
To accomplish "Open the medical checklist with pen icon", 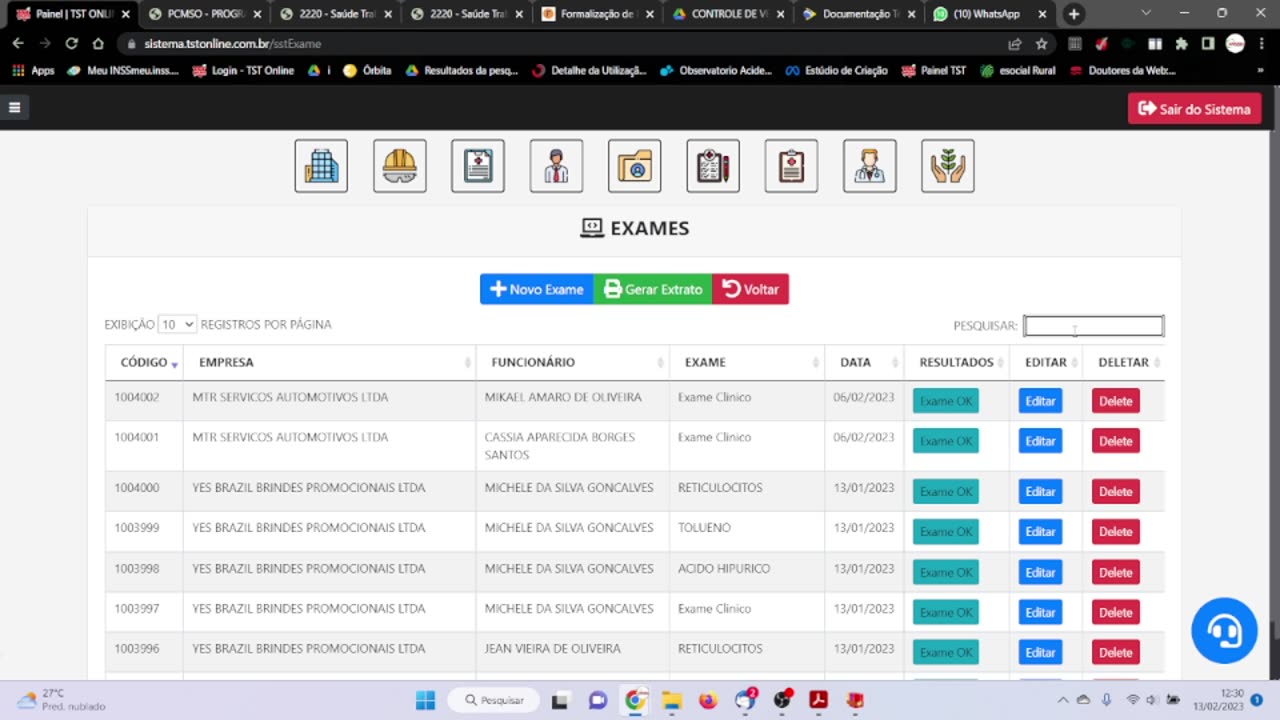I will [713, 166].
